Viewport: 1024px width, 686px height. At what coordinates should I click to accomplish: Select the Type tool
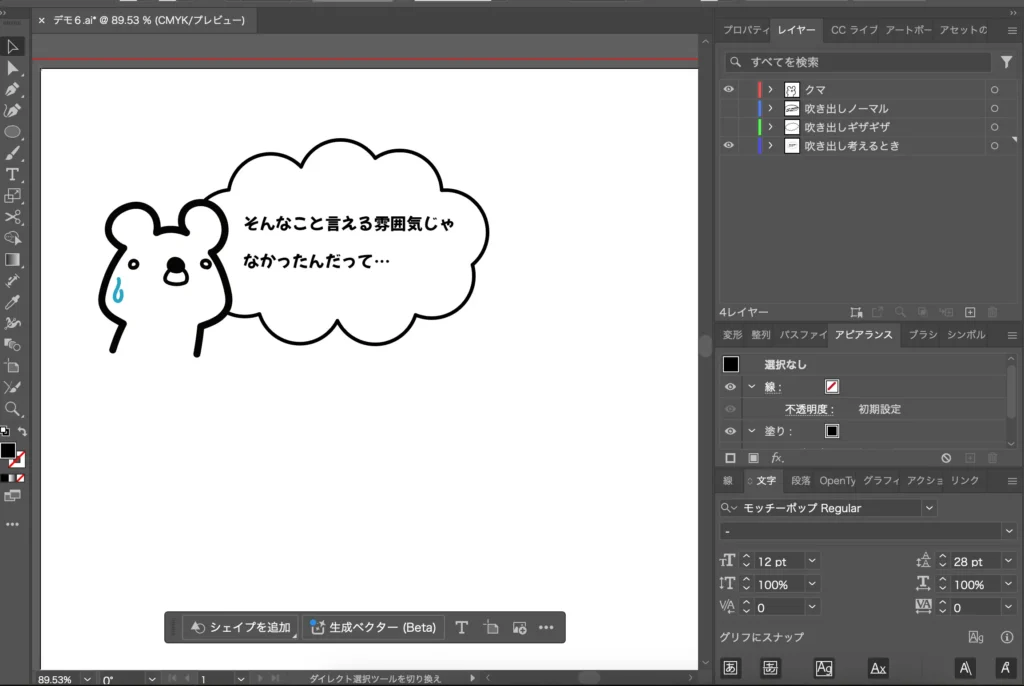13,174
